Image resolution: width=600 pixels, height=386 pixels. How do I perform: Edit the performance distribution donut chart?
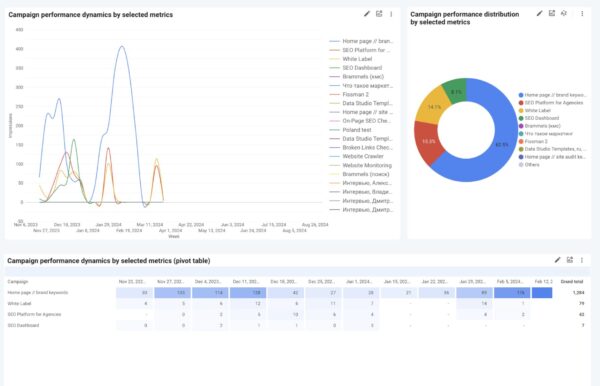[x=539, y=14]
